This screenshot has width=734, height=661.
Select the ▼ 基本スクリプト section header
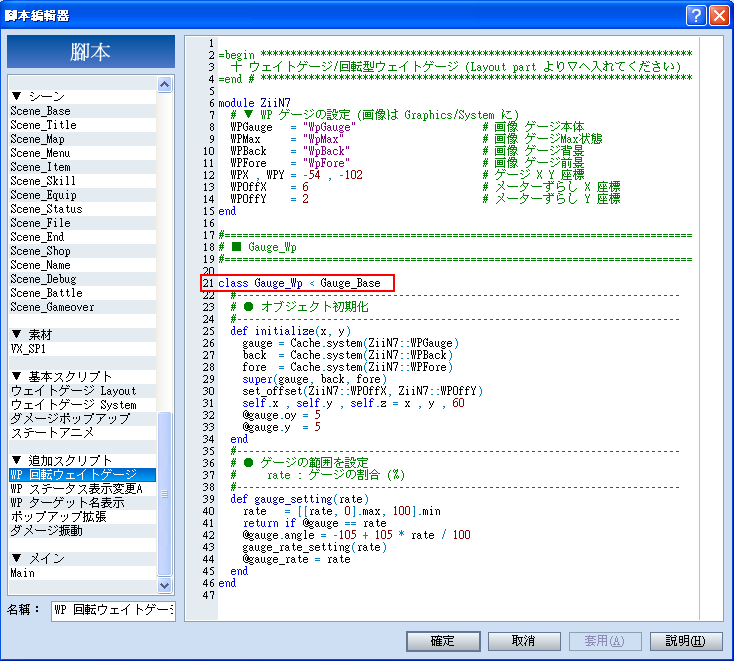tap(82, 377)
